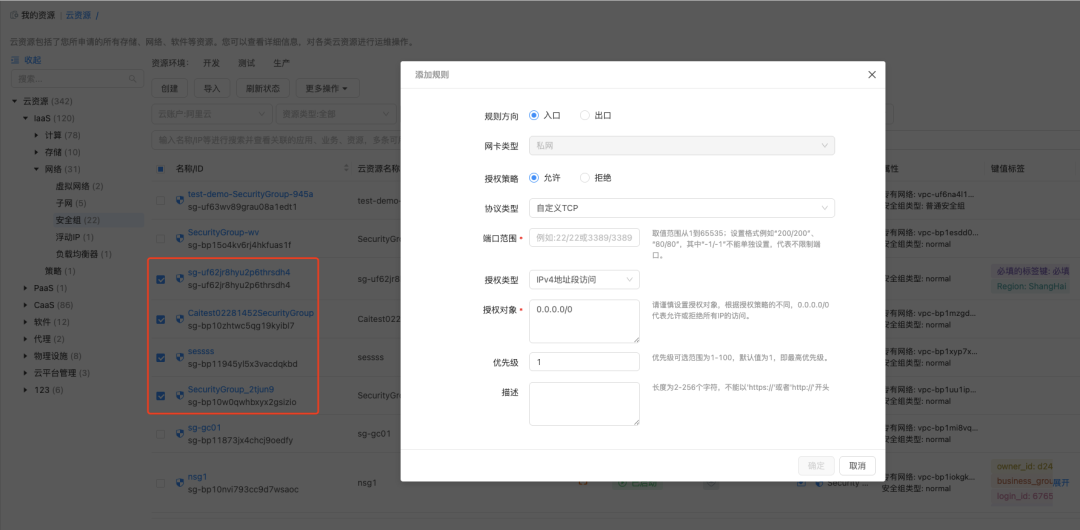Click the 取消 button in the dialog

tap(858, 465)
